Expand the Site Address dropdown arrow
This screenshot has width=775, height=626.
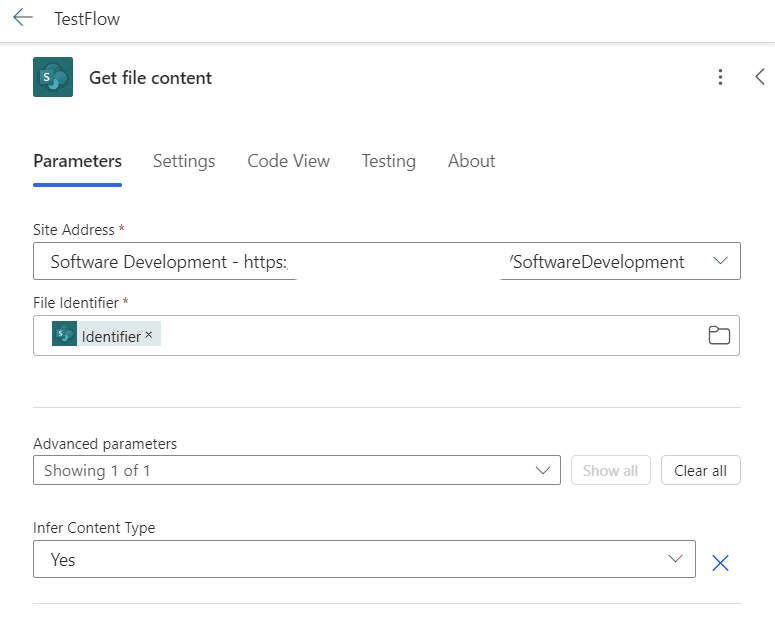point(720,260)
